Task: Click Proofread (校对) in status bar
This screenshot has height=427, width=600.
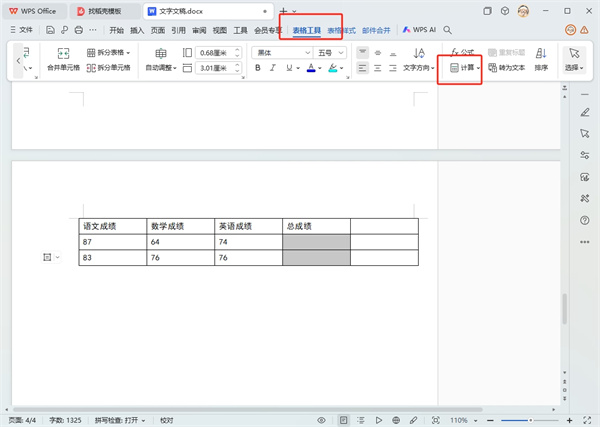Action: (166, 420)
